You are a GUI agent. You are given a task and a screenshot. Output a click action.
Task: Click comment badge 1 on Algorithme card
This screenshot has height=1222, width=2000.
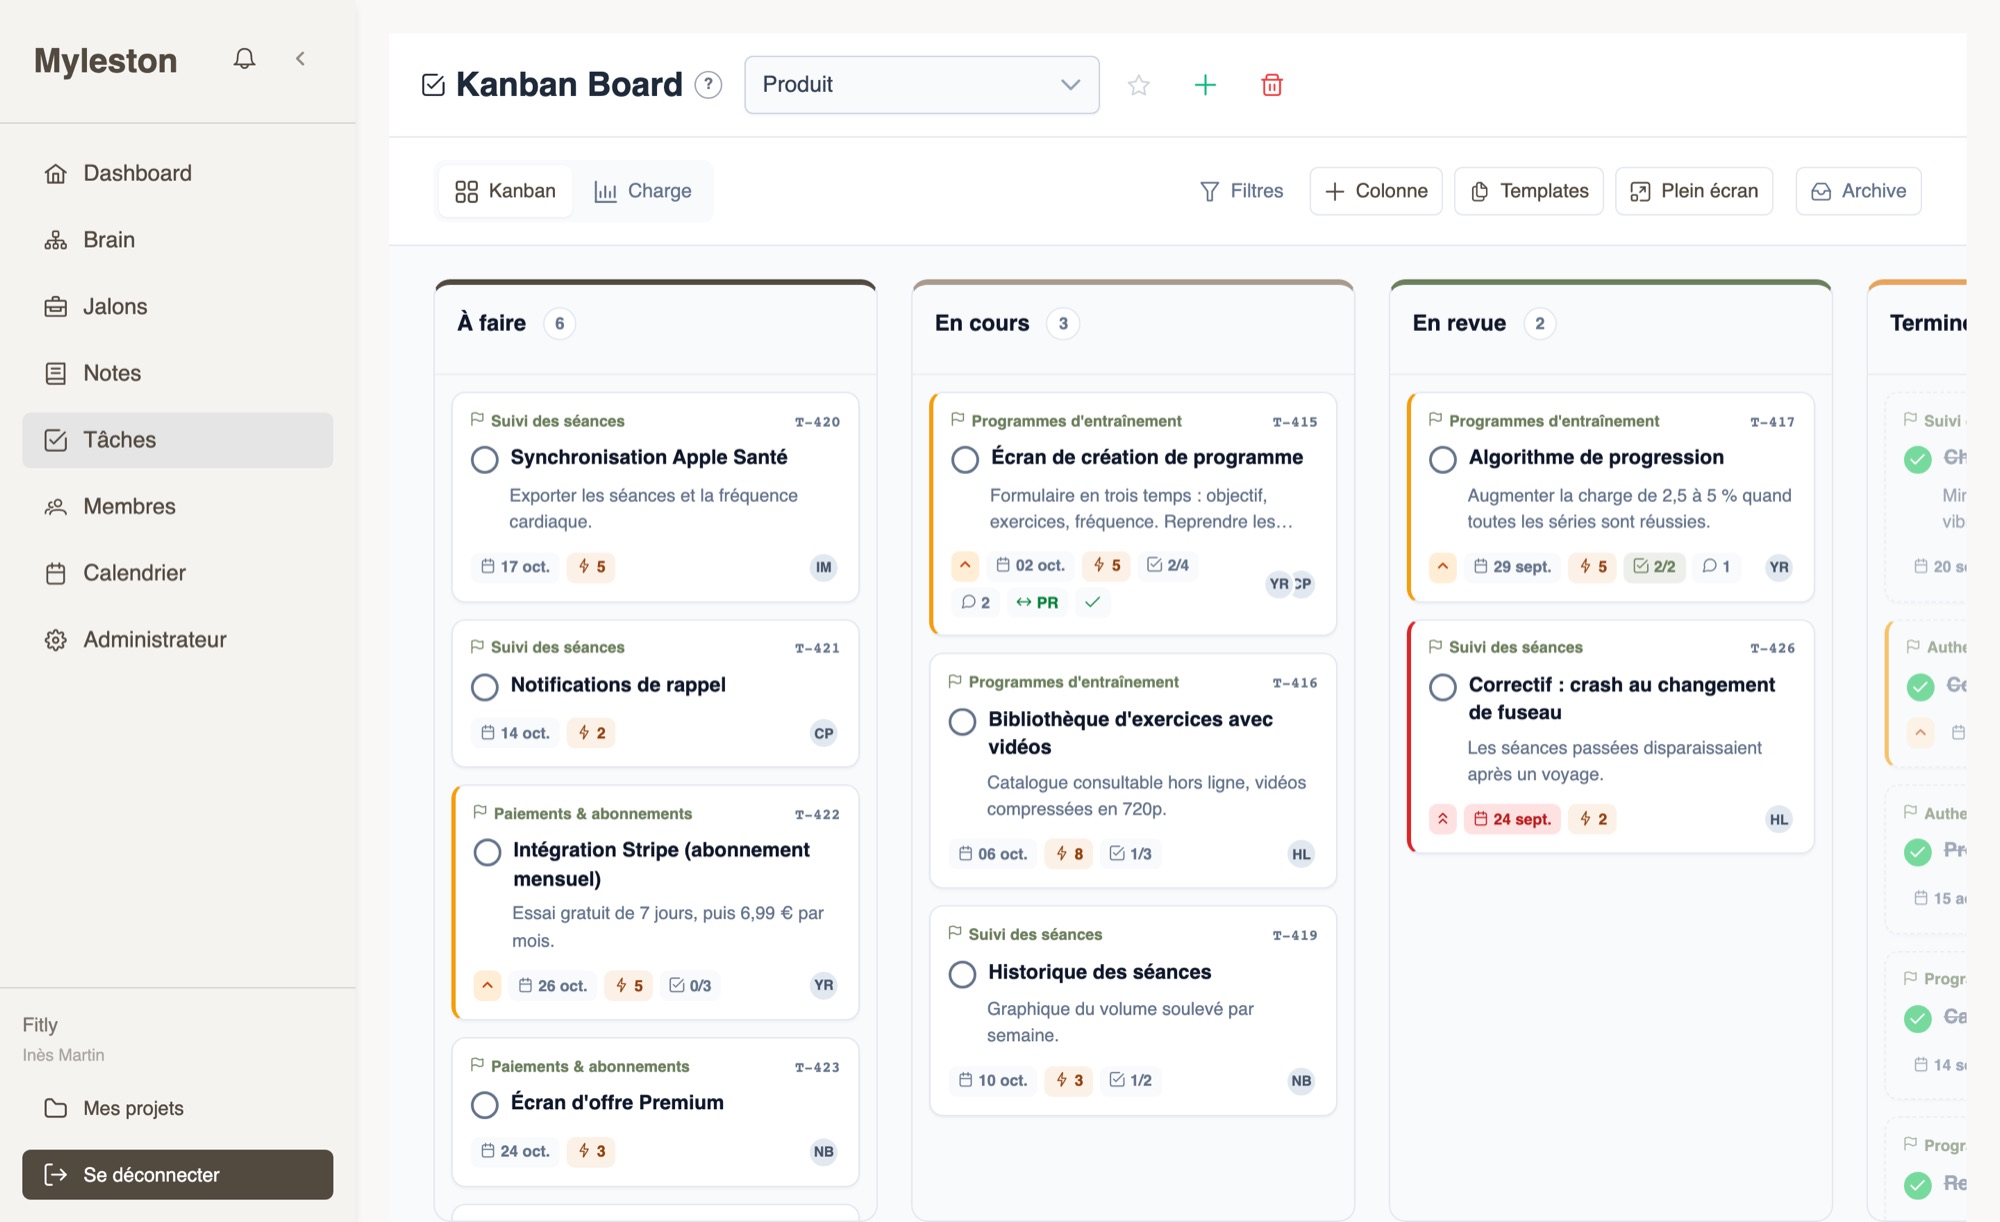[x=1716, y=567]
